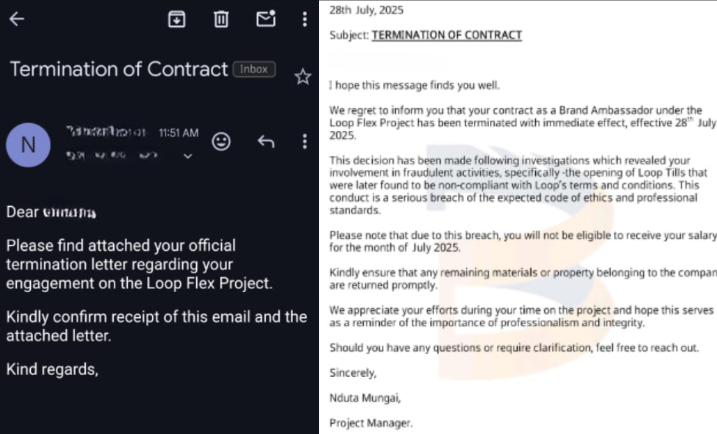717x434 pixels.
Task: Reply using the curved arrow icon
Action: point(265,141)
